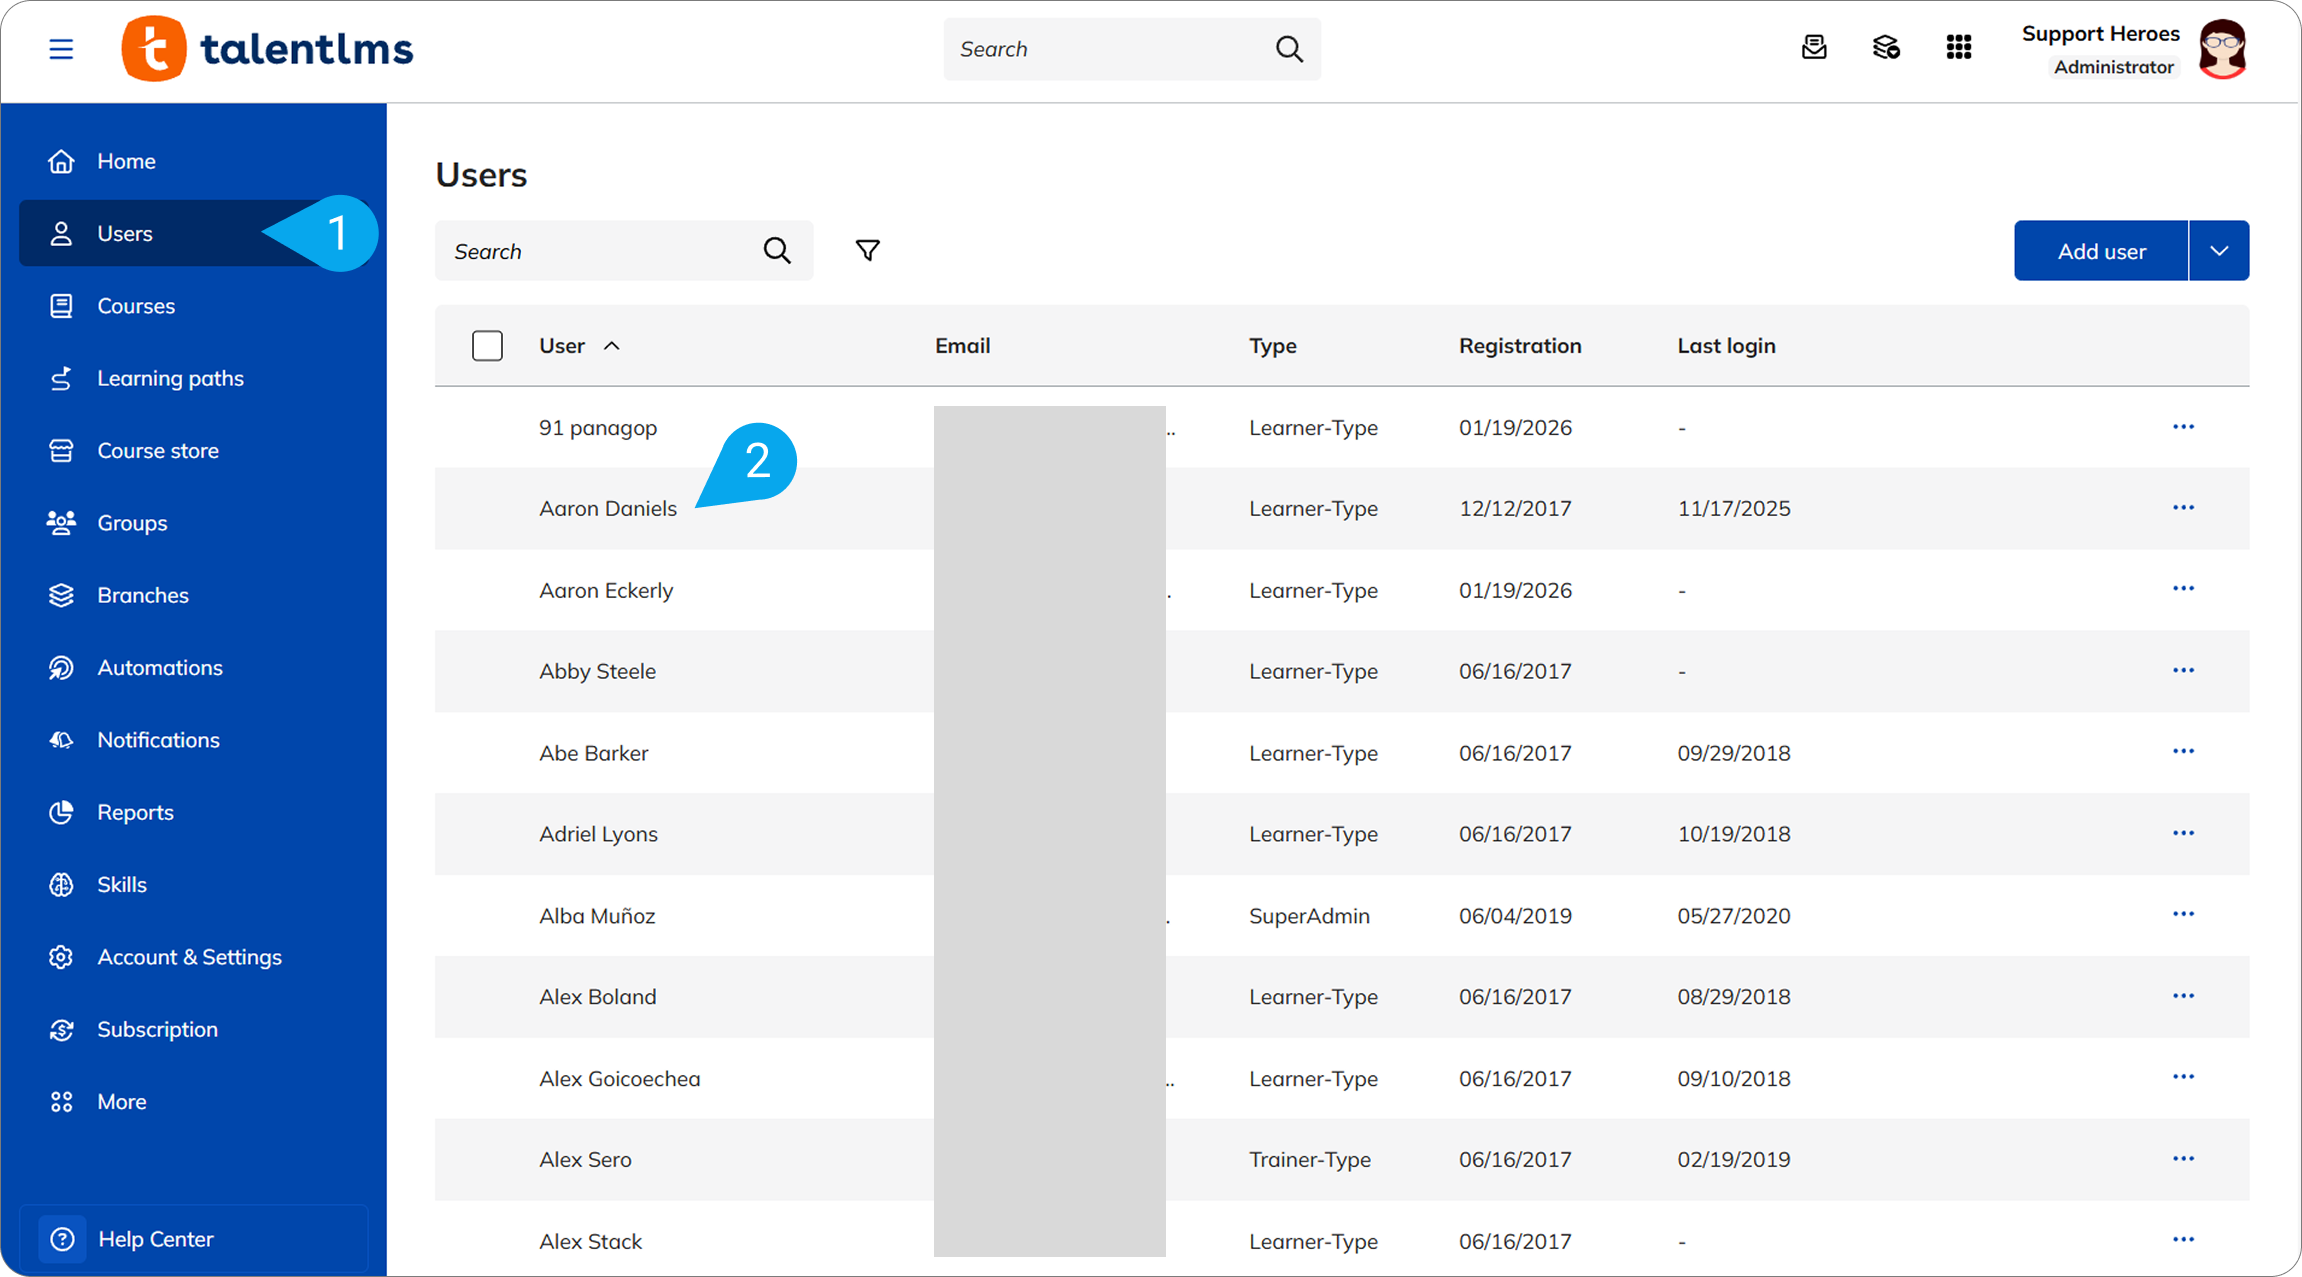Open the filter funnel icon

click(x=868, y=251)
